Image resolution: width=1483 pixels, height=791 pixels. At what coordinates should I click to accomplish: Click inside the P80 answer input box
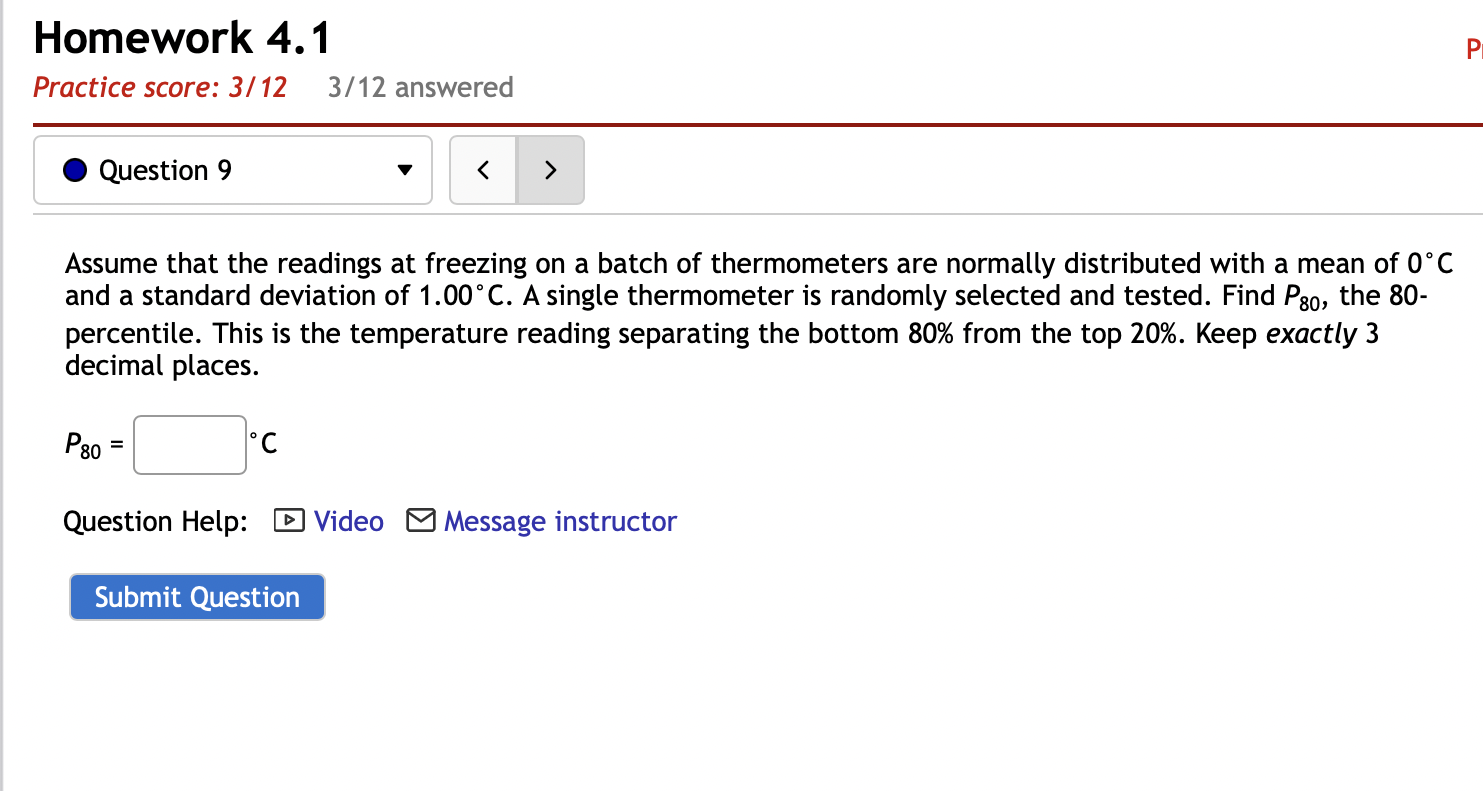click(189, 444)
